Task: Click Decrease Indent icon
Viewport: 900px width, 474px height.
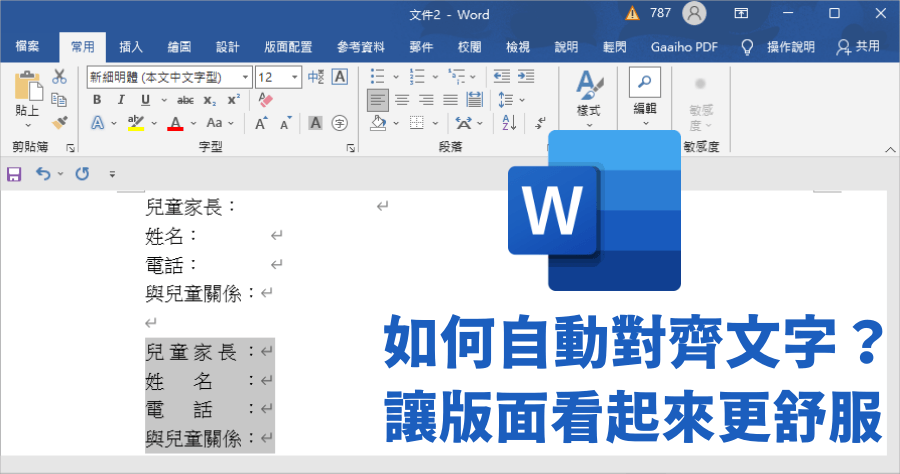Action: [x=502, y=76]
